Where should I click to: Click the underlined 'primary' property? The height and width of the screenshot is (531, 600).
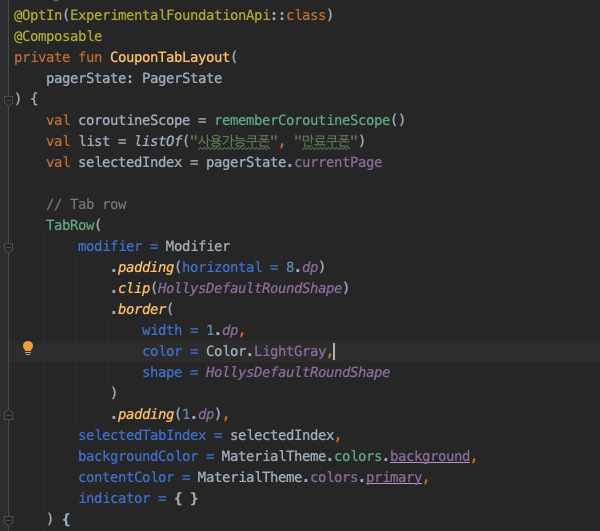394,477
